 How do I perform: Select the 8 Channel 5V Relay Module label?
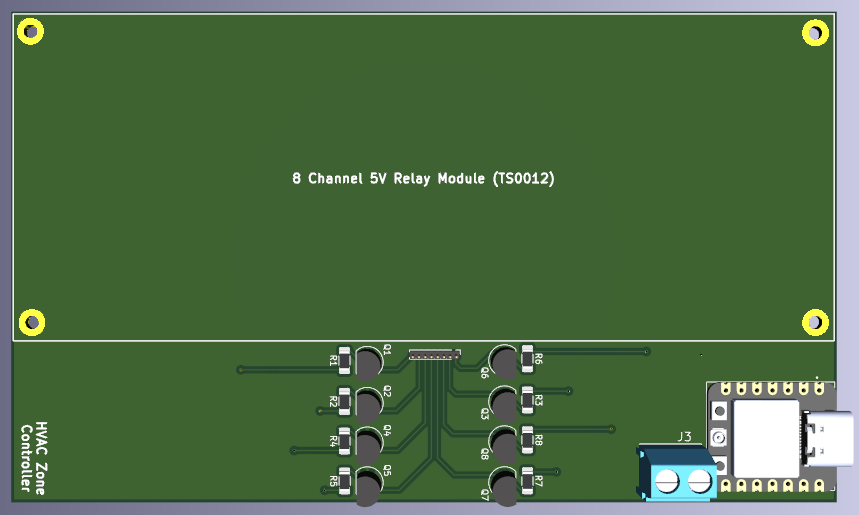423,179
